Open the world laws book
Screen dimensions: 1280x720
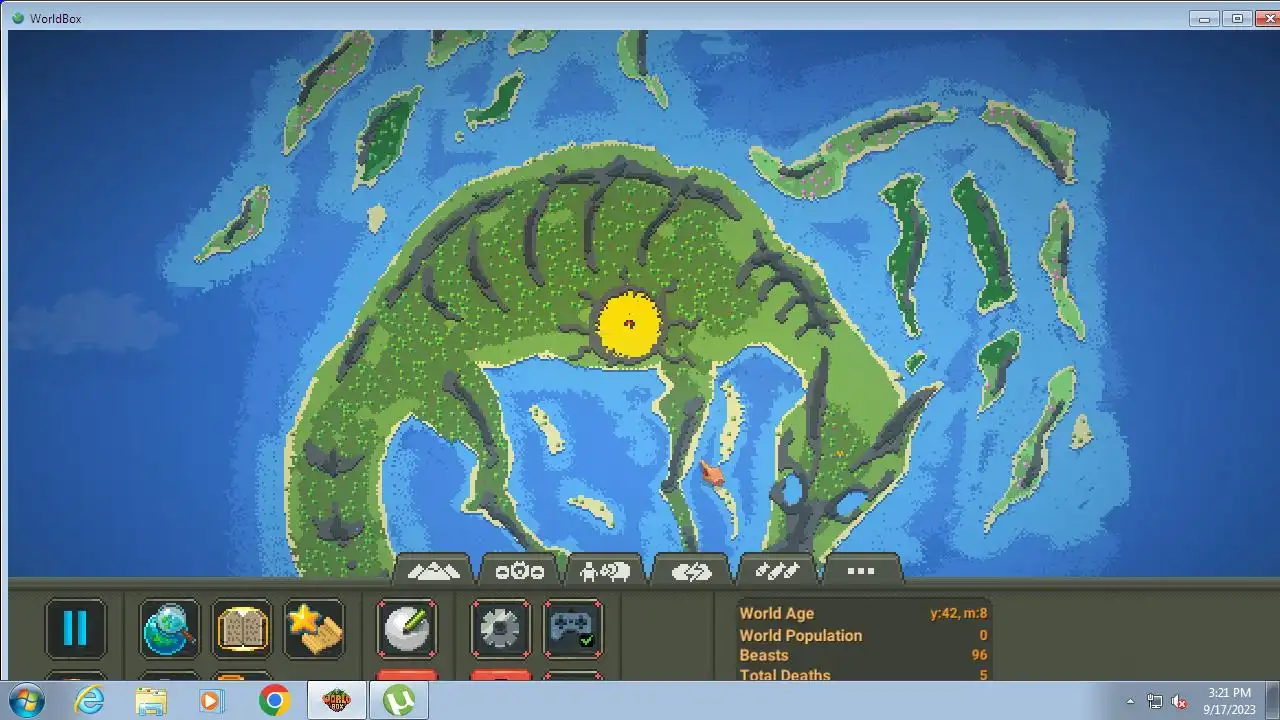241,628
